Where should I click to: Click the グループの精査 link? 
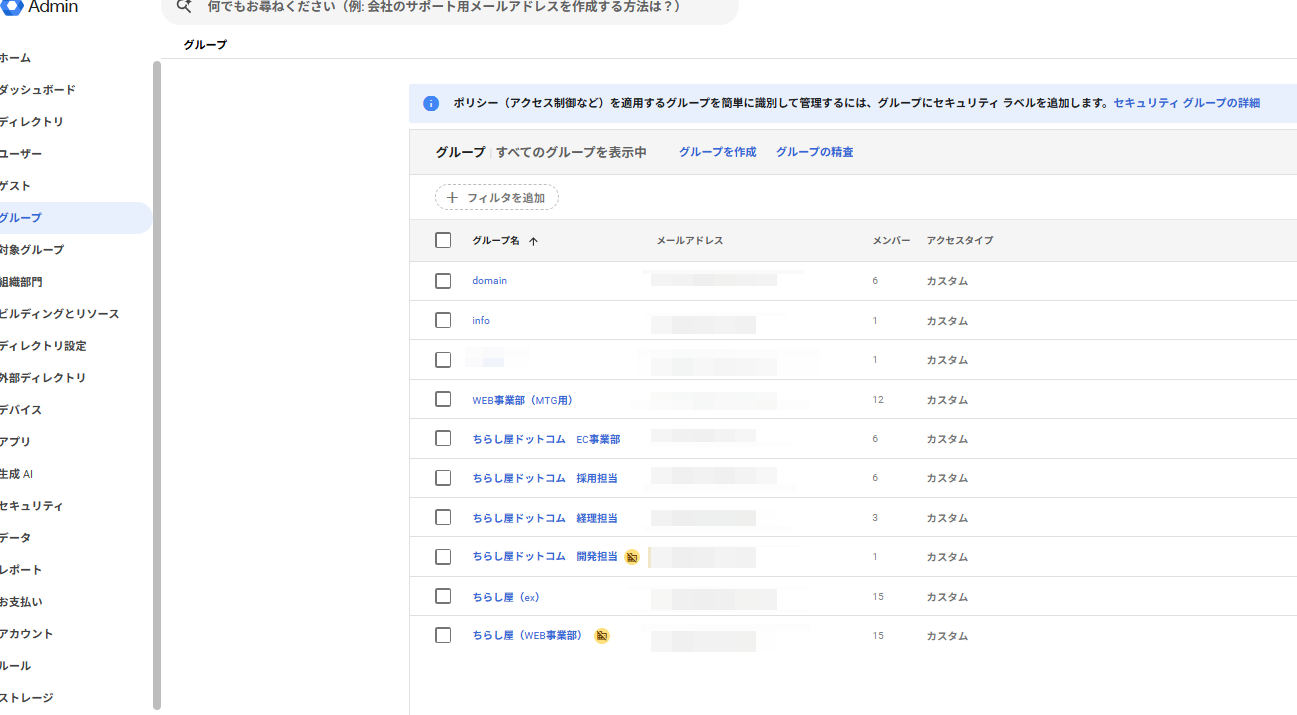pyautogui.click(x=814, y=152)
